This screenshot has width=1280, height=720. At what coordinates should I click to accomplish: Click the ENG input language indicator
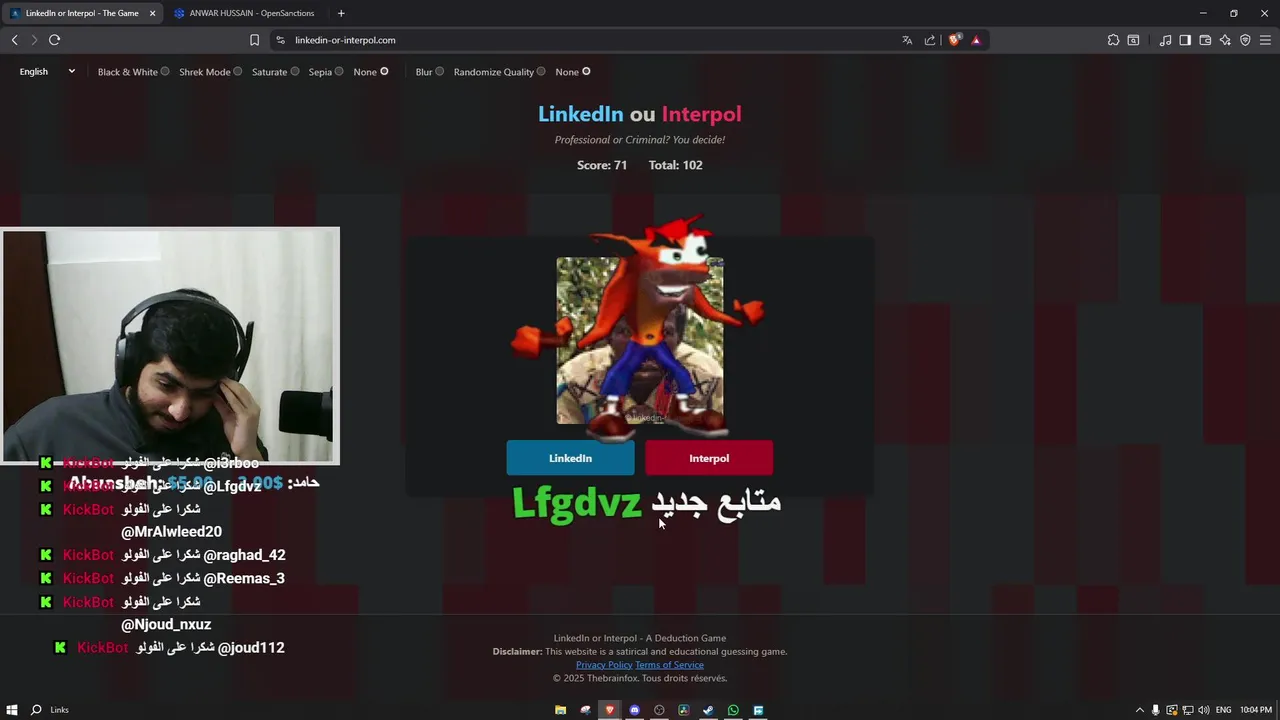click(1223, 710)
